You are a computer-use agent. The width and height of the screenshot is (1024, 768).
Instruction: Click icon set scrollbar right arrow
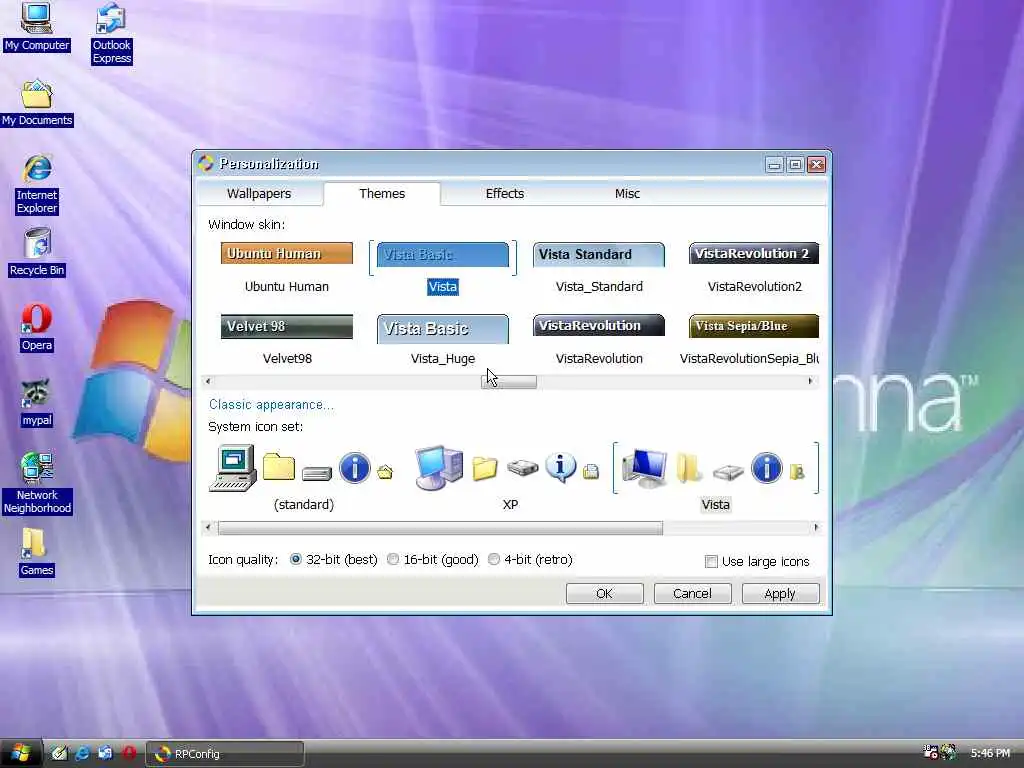815,527
